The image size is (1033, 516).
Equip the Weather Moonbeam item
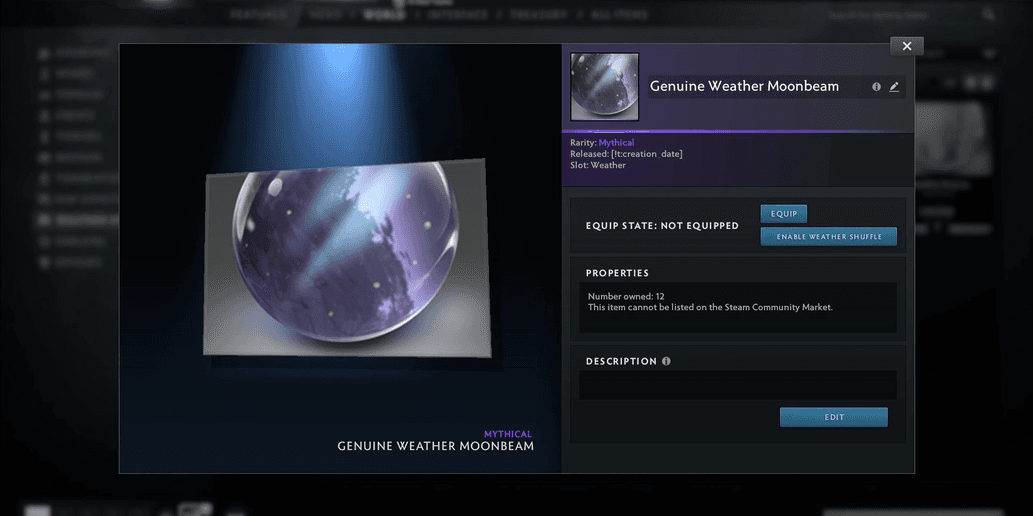(x=783, y=214)
